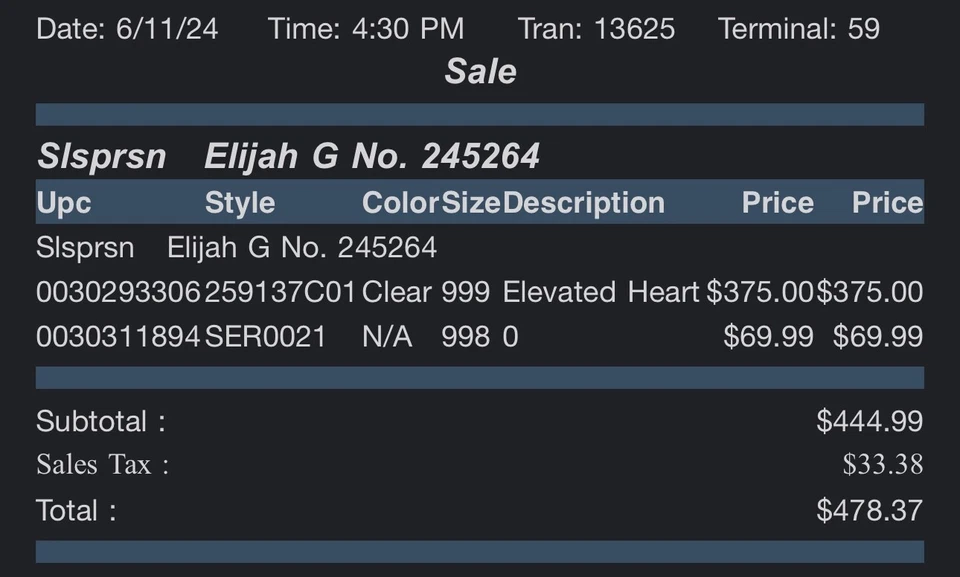Click the italic Sale heading
Image resolution: width=960 pixels, height=577 pixels.
[x=480, y=71]
